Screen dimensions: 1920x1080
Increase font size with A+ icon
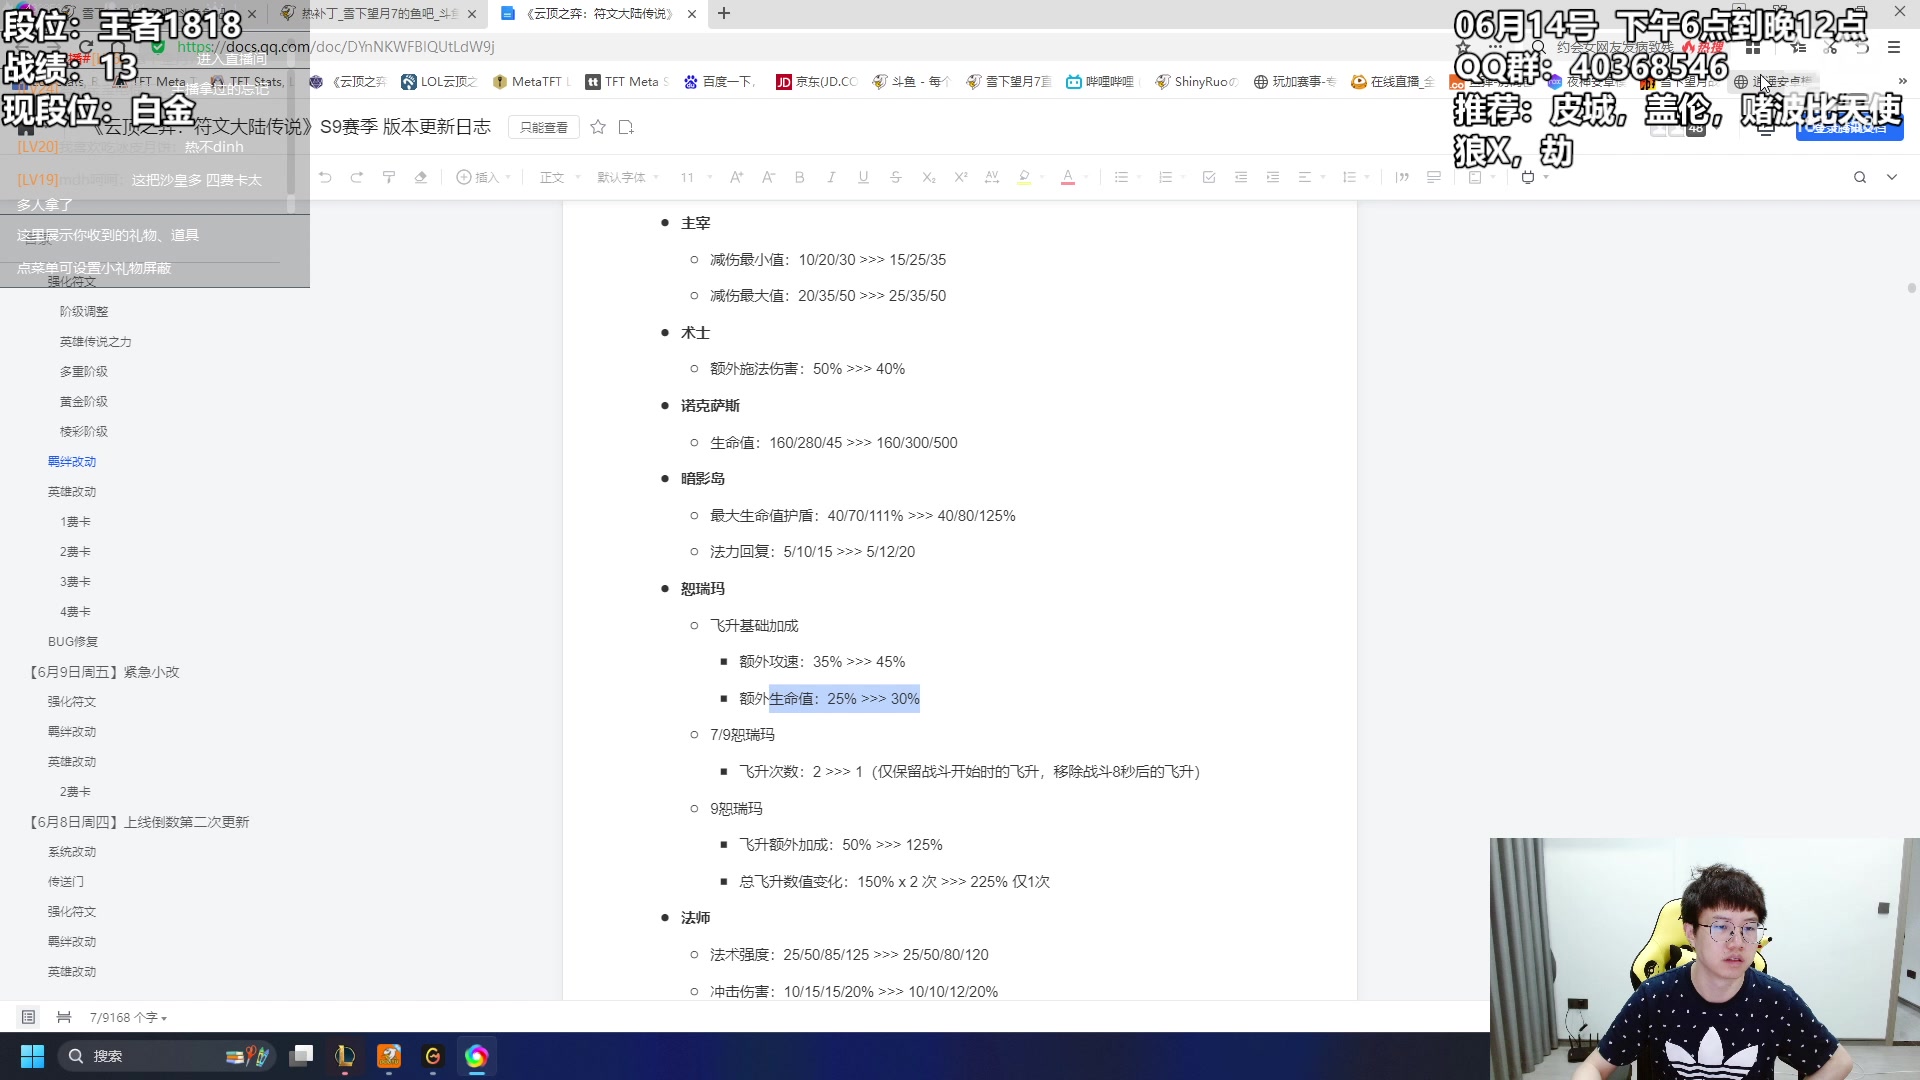point(736,177)
